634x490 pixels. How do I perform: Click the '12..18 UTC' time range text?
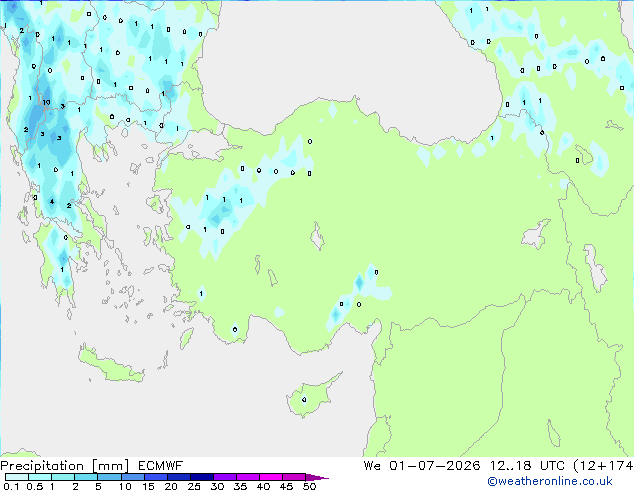coord(526,466)
